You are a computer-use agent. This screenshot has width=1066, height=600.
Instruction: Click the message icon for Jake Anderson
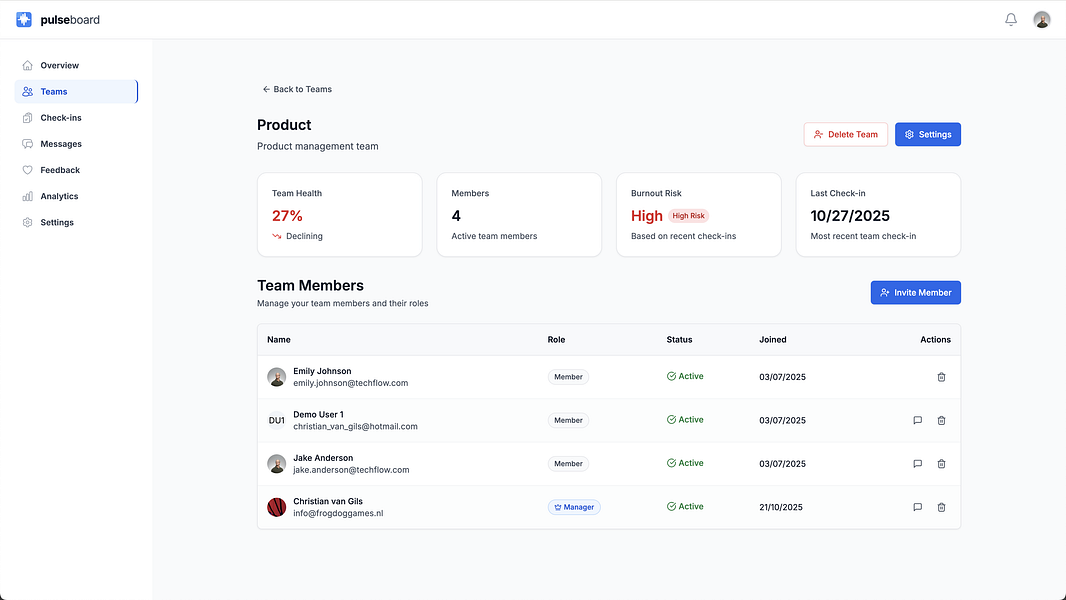point(917,463)
